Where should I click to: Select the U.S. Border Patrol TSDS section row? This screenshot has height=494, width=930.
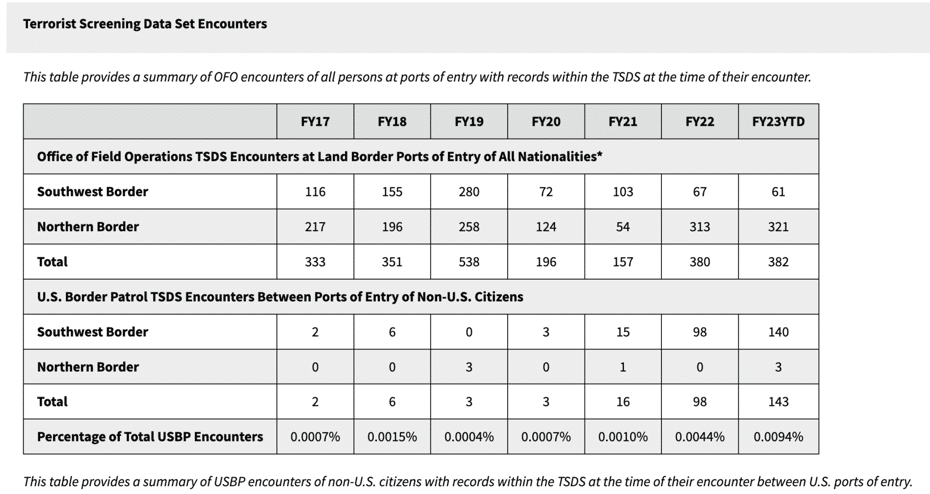[x=421, y=297]
